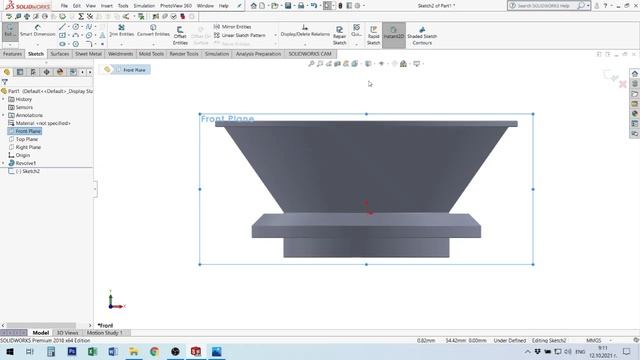Click in Search SOLIDWORKS Help field
Viewport: 640px width, 360px height.
click(x=544, y=6)
